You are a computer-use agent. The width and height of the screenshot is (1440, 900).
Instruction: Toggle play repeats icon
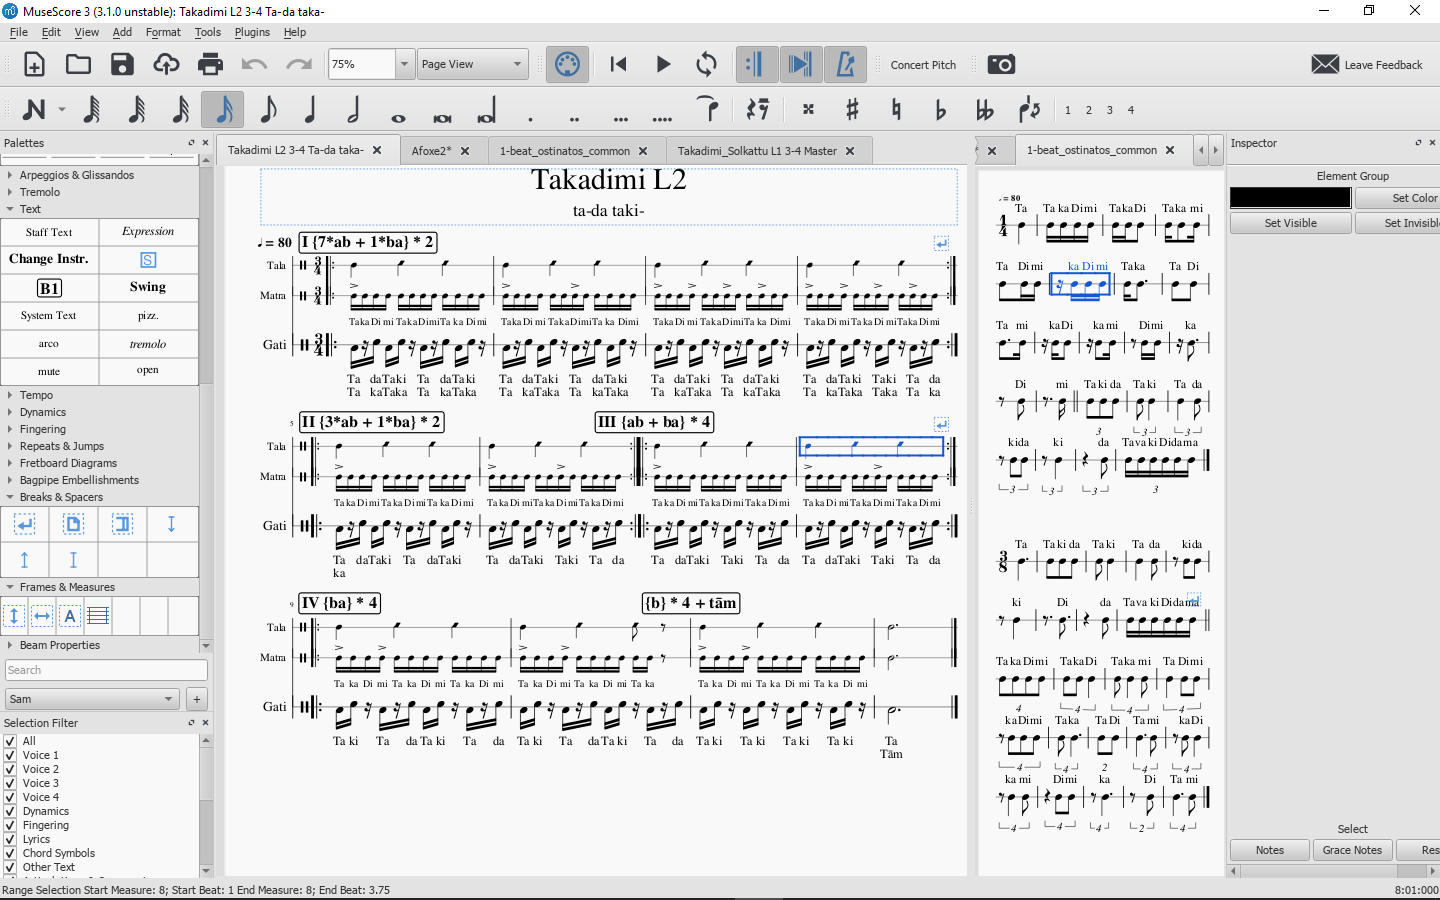pos(755,65)
